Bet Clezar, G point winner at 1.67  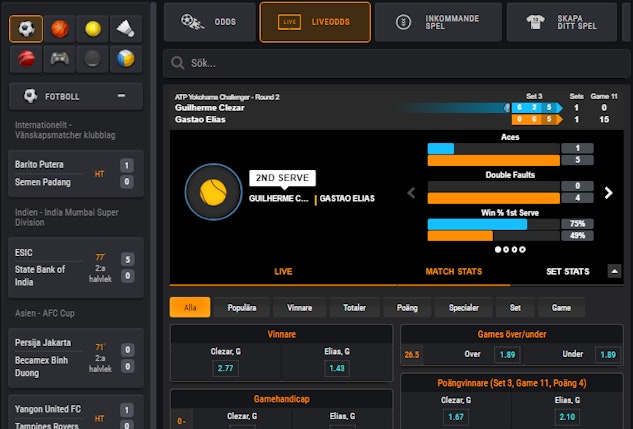456,417
